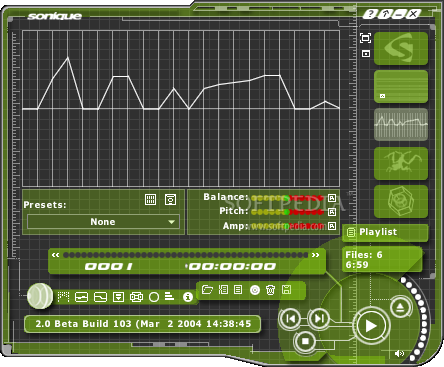Click the checkered flag icon in the bottom toolbar
Image resolution: width=444 pixels, height=367 pixels.
[63, 296]
